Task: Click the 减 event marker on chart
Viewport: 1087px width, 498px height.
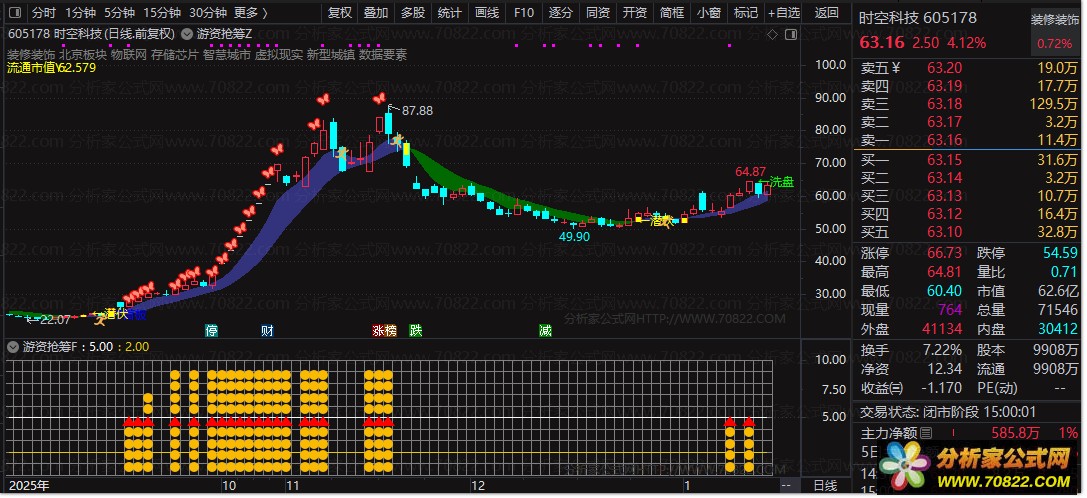Action: pos(546,331)
